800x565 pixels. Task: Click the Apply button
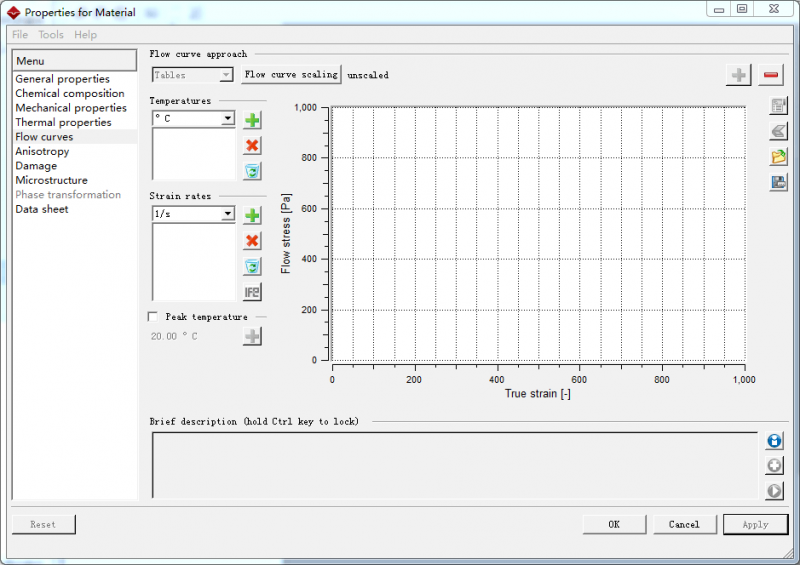pyautogui.click(x=756, y=525)
